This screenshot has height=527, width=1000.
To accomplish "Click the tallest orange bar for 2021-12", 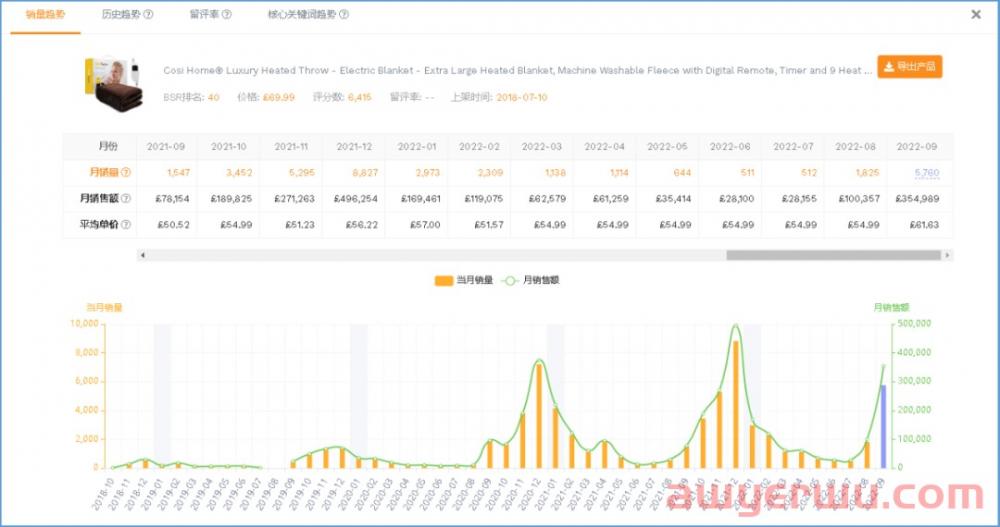I will click(x=735, y=404).
